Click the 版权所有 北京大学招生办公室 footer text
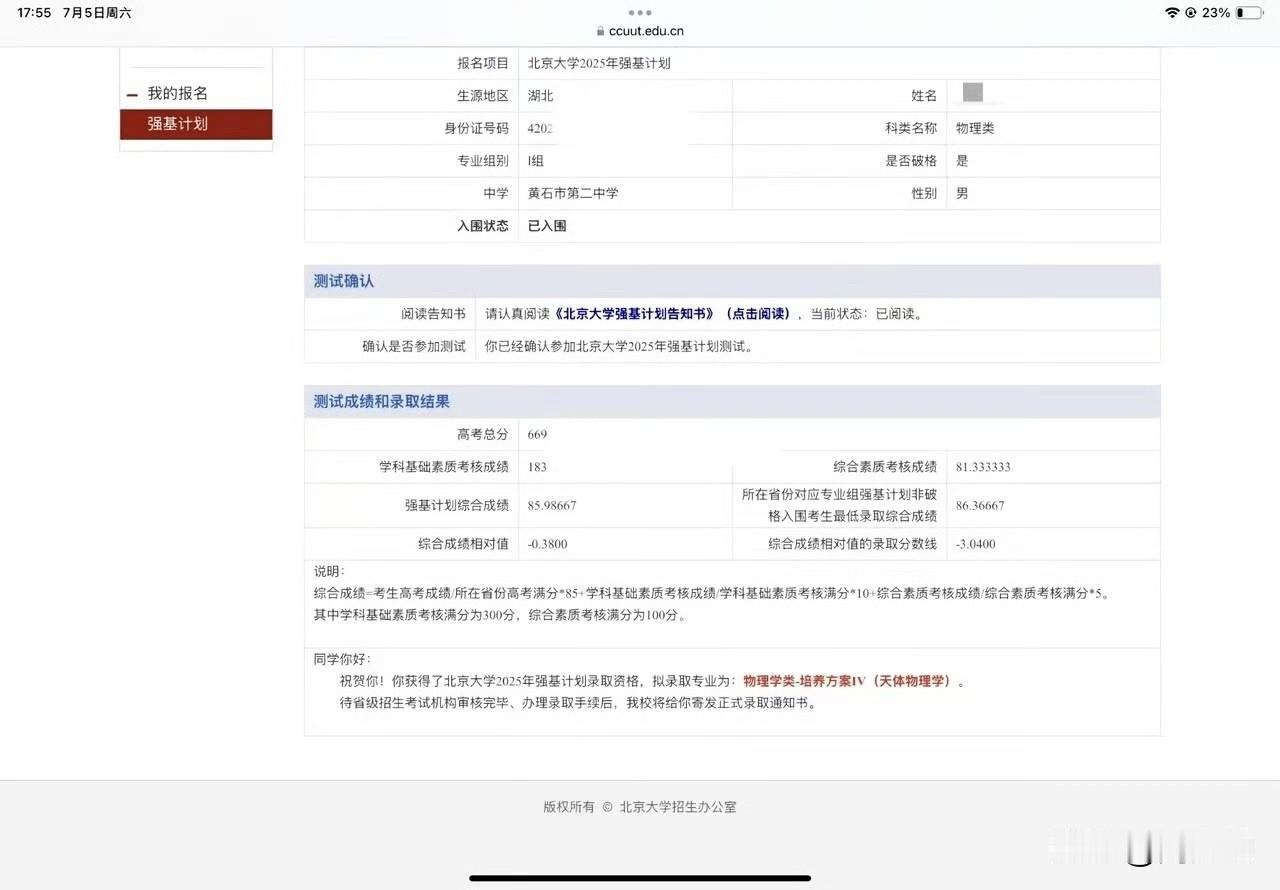Screen dimensions: 1280x890 640,807
